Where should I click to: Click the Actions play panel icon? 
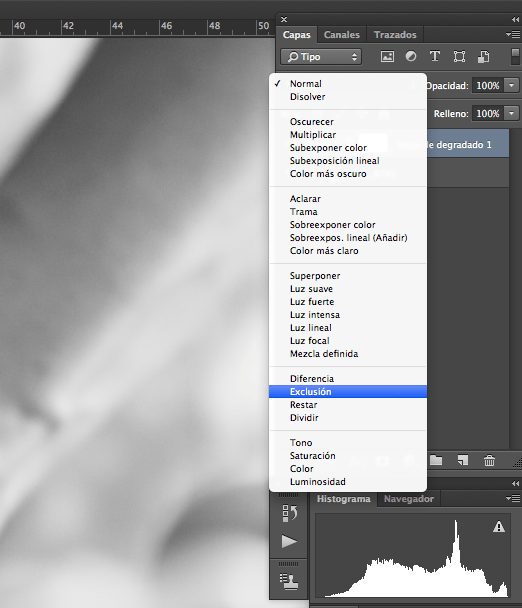coord(289,541)
